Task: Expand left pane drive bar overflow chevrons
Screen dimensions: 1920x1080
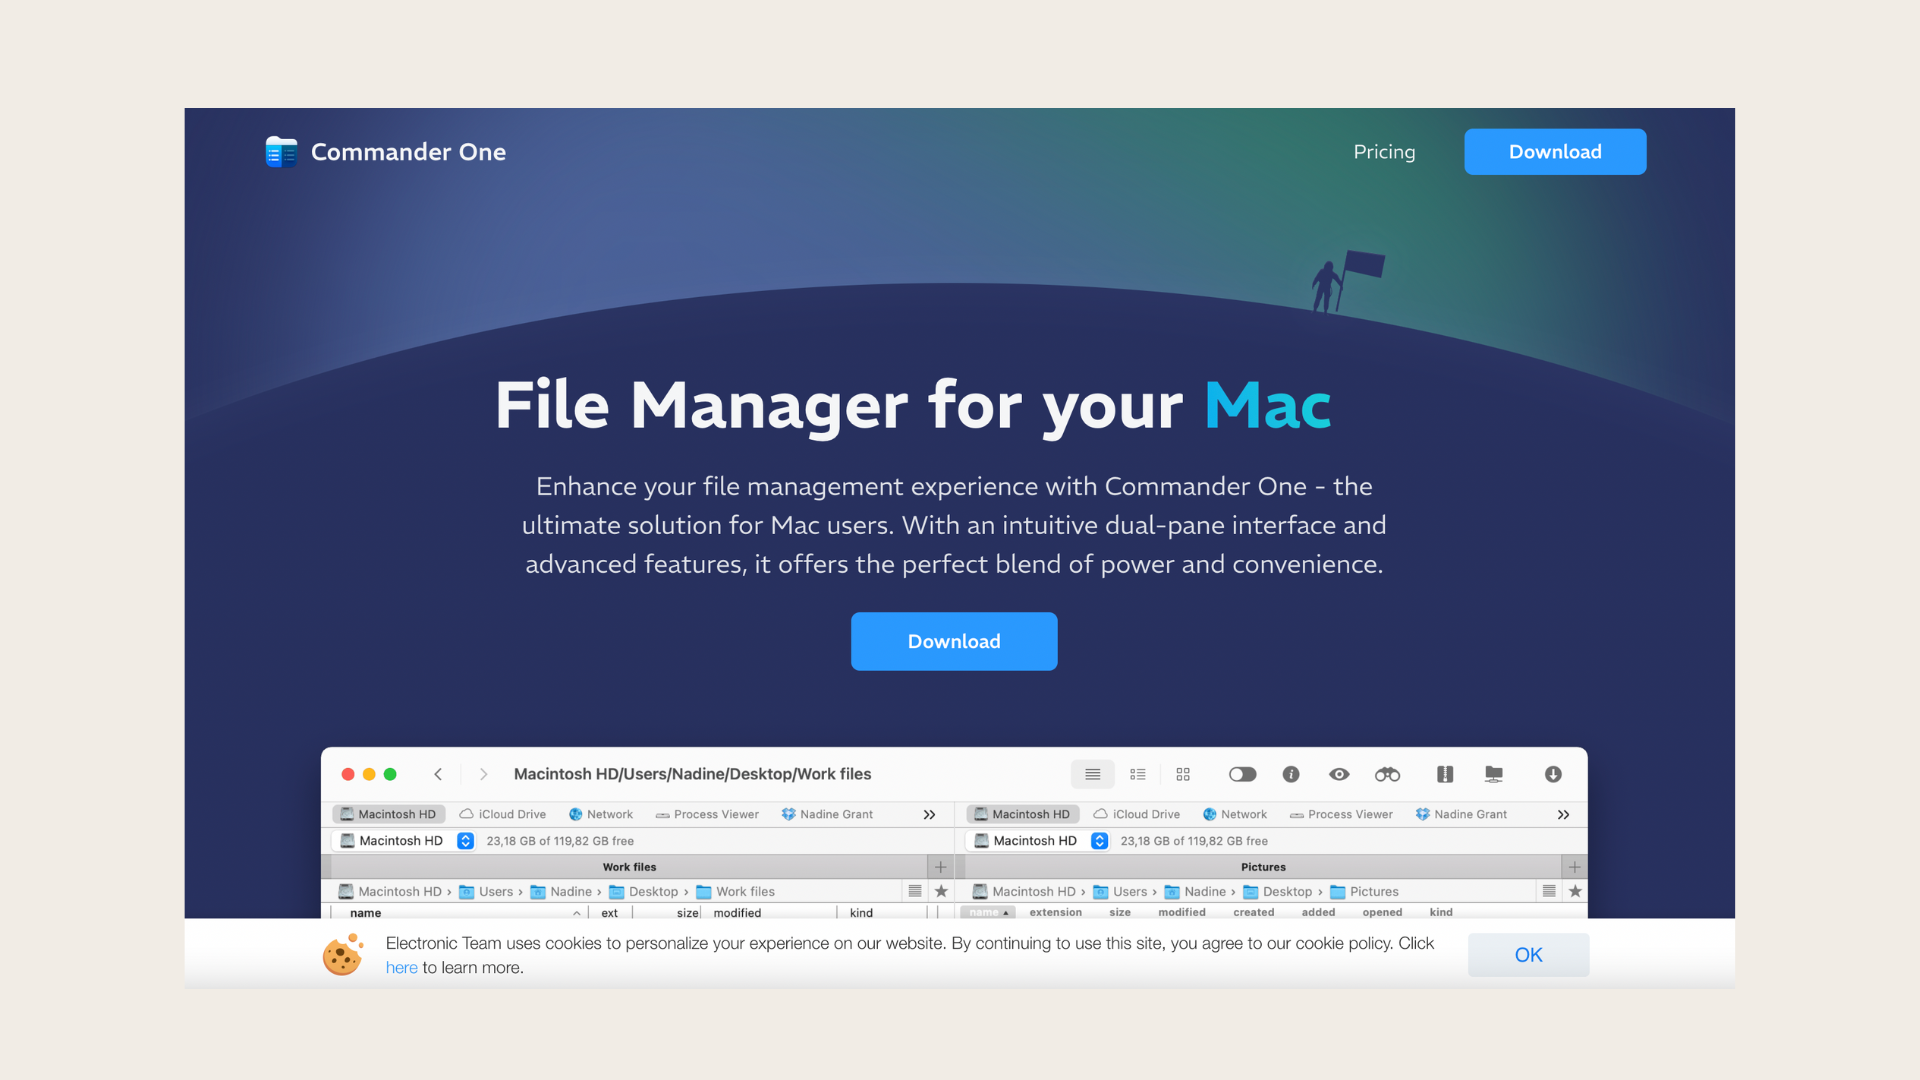Action: tap(929, 814)
